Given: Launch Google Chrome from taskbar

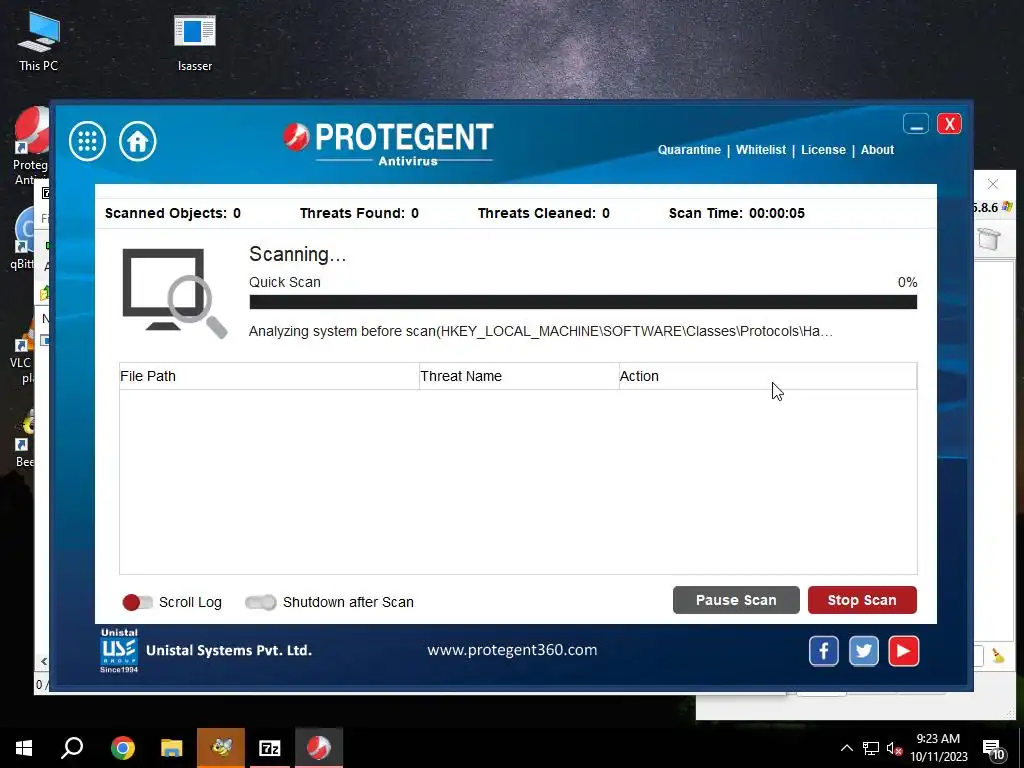Looking at the screenshot, I should coord(122,748).
